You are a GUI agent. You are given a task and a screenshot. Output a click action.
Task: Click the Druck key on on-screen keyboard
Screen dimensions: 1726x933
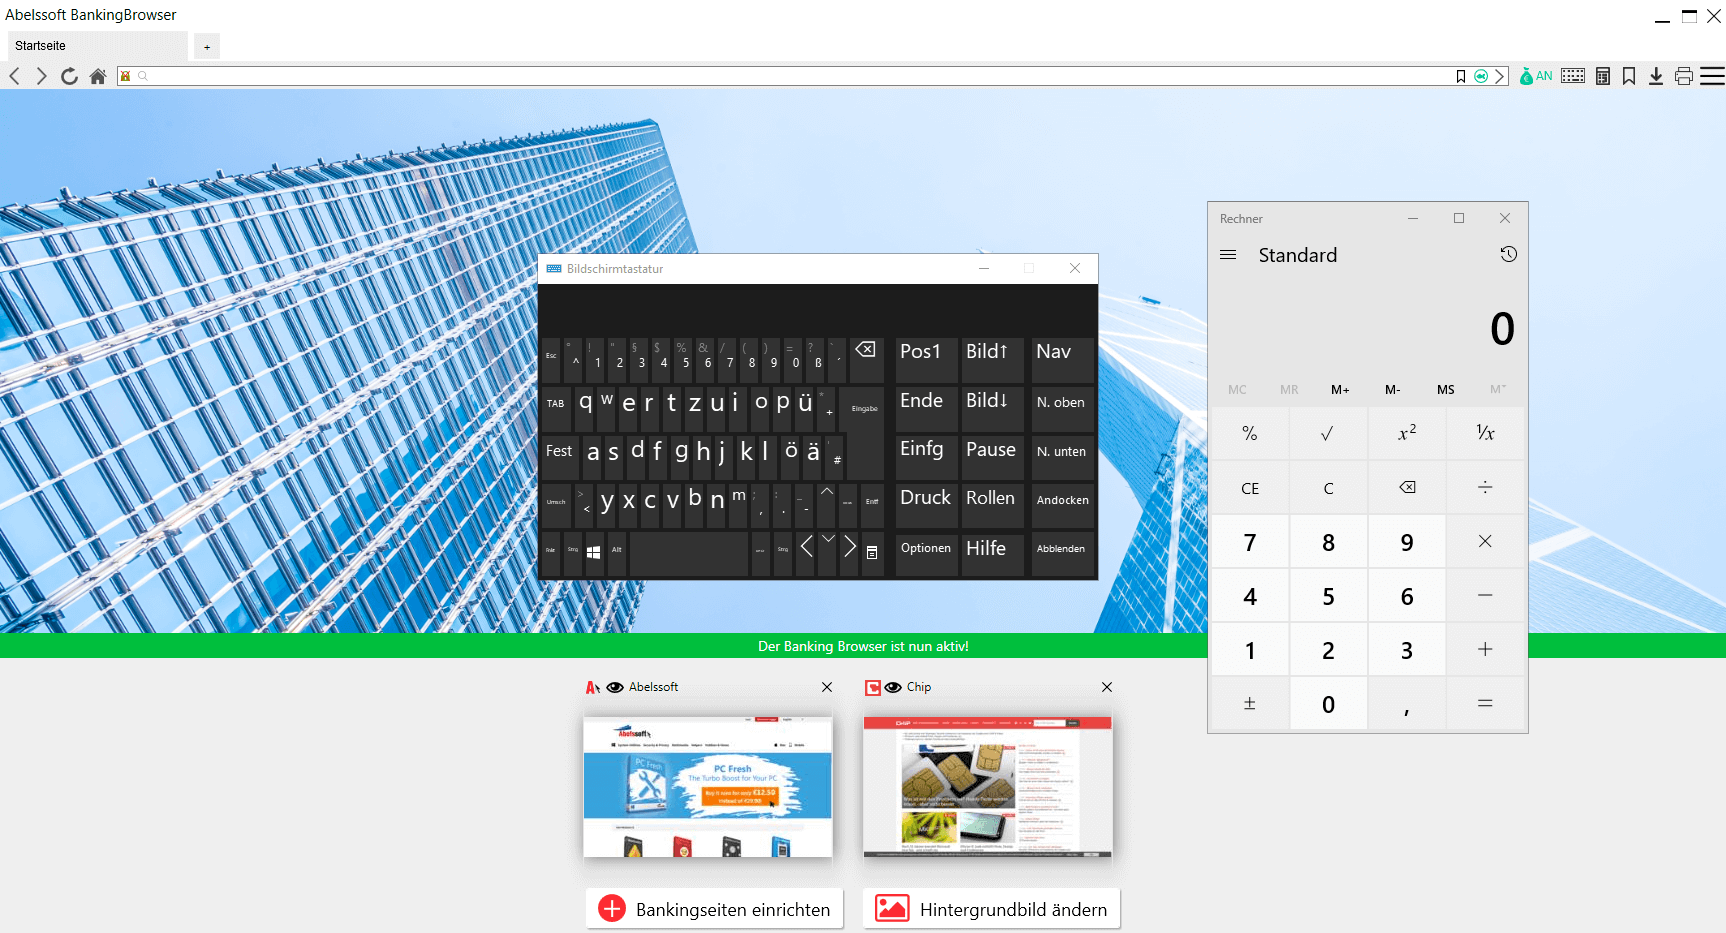pyautogui.click(x=926, y=505)
